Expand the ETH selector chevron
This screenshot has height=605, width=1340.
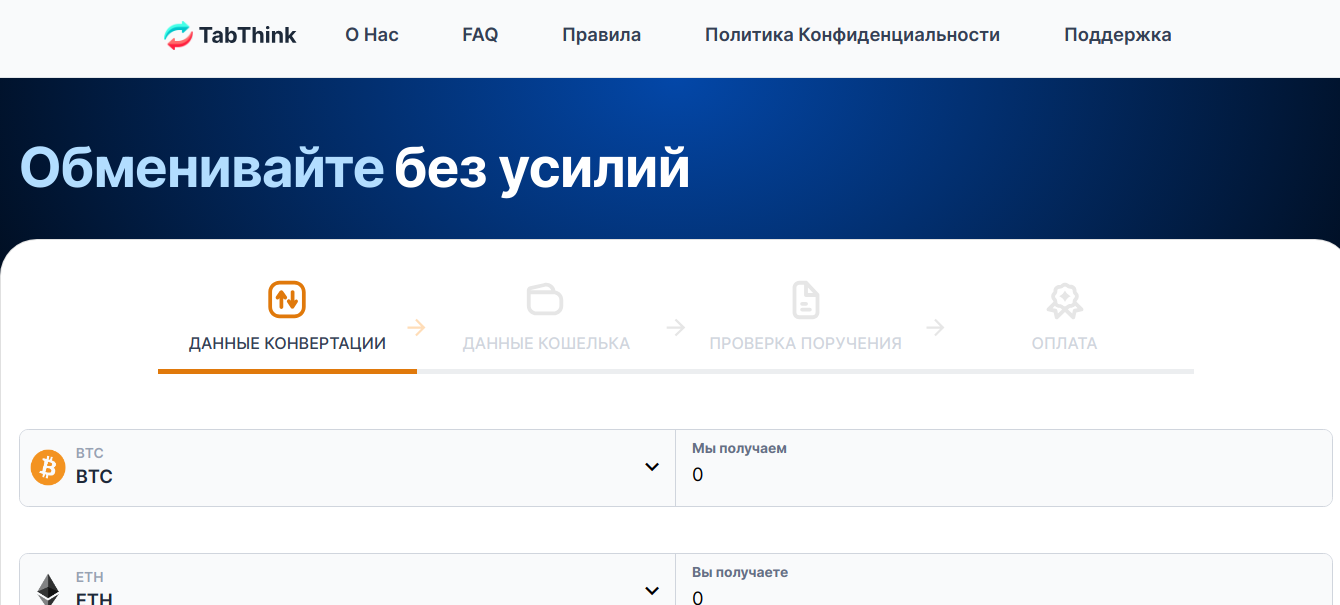pos(652,590)
